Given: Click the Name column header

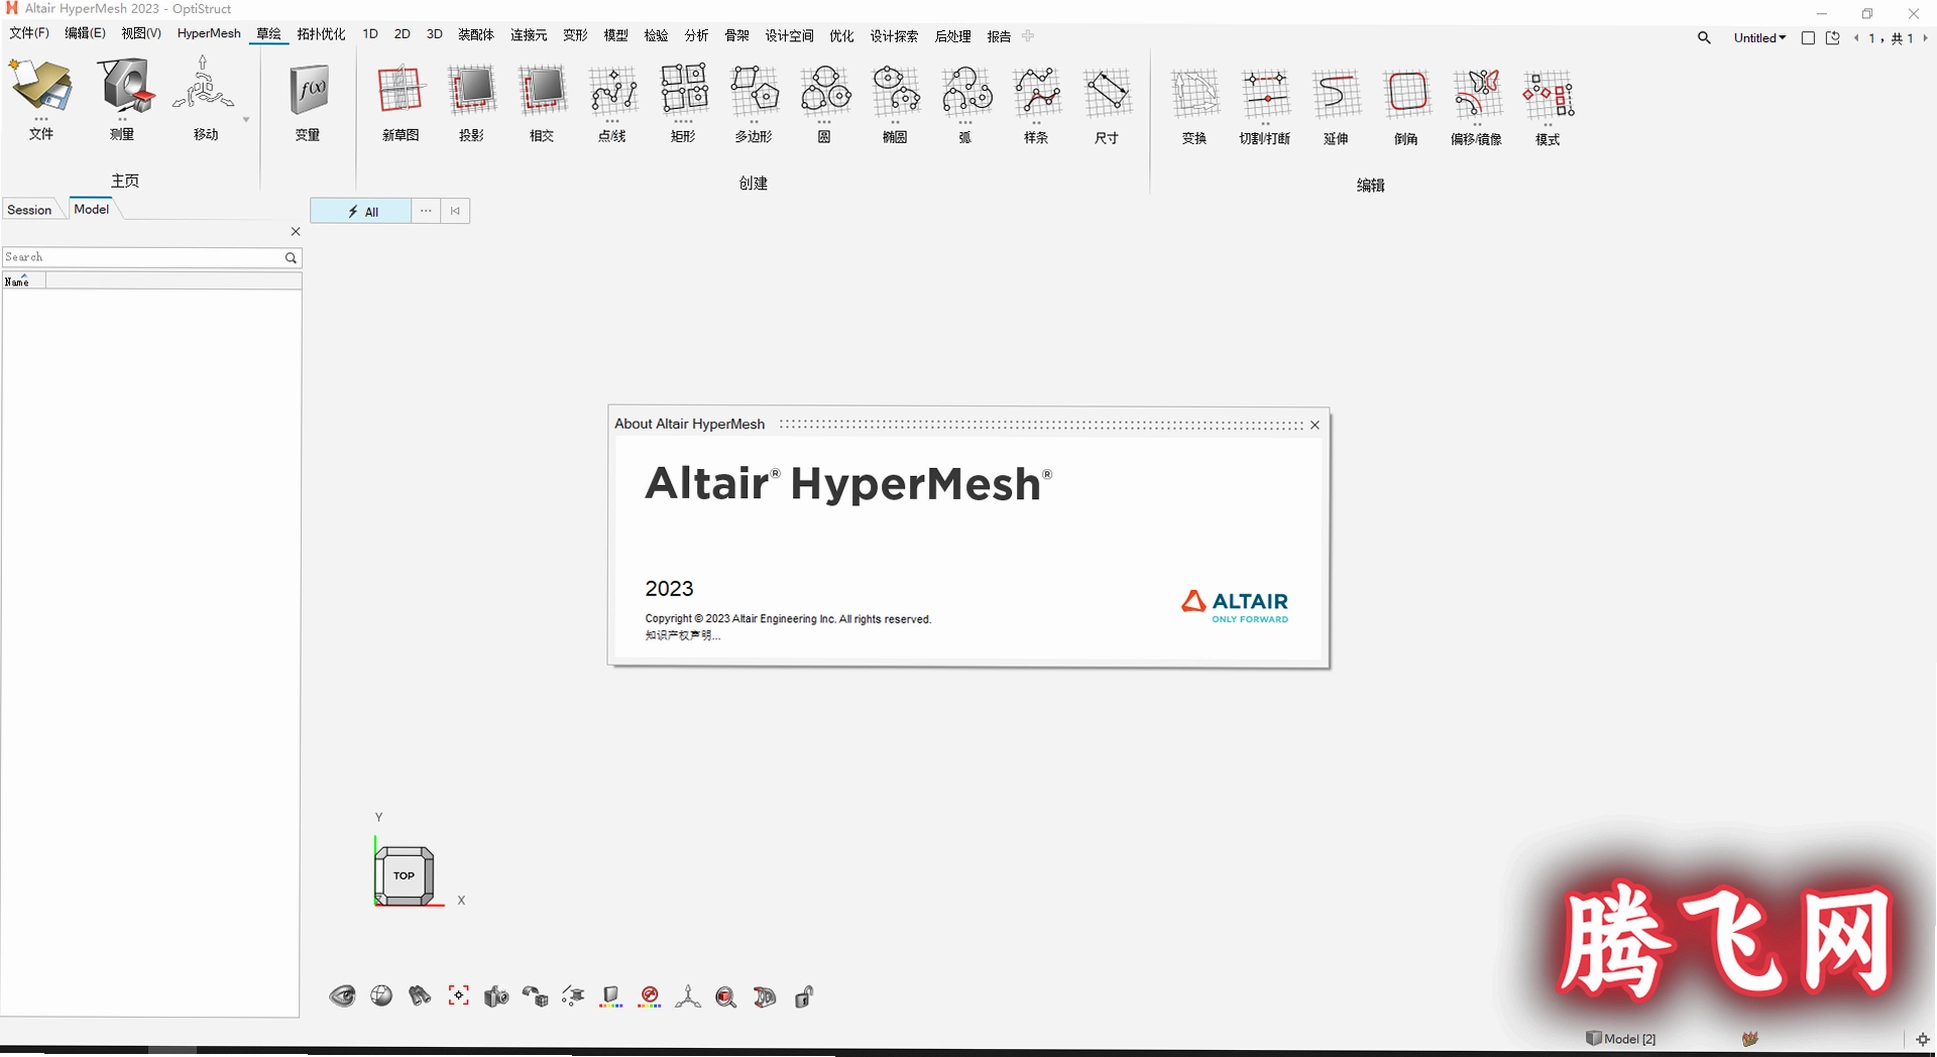Looking at the screenshot, I should [24, 282].
